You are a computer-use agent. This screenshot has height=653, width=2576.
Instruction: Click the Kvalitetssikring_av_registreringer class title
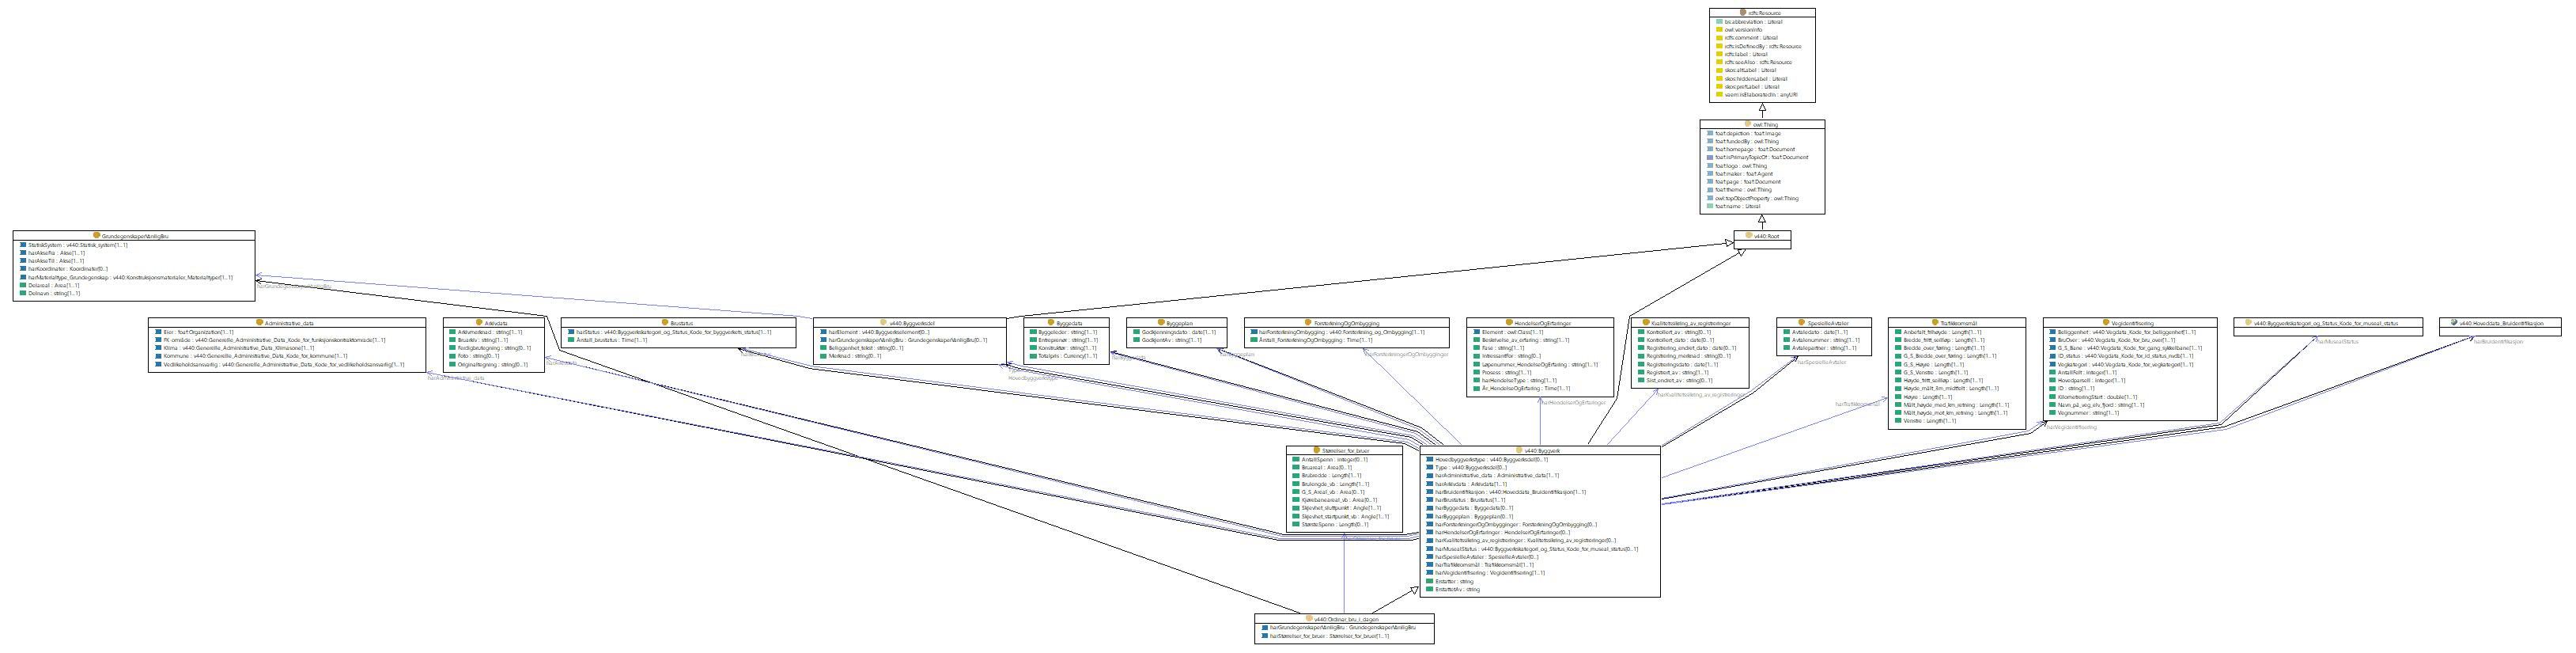click(1692, 323)
